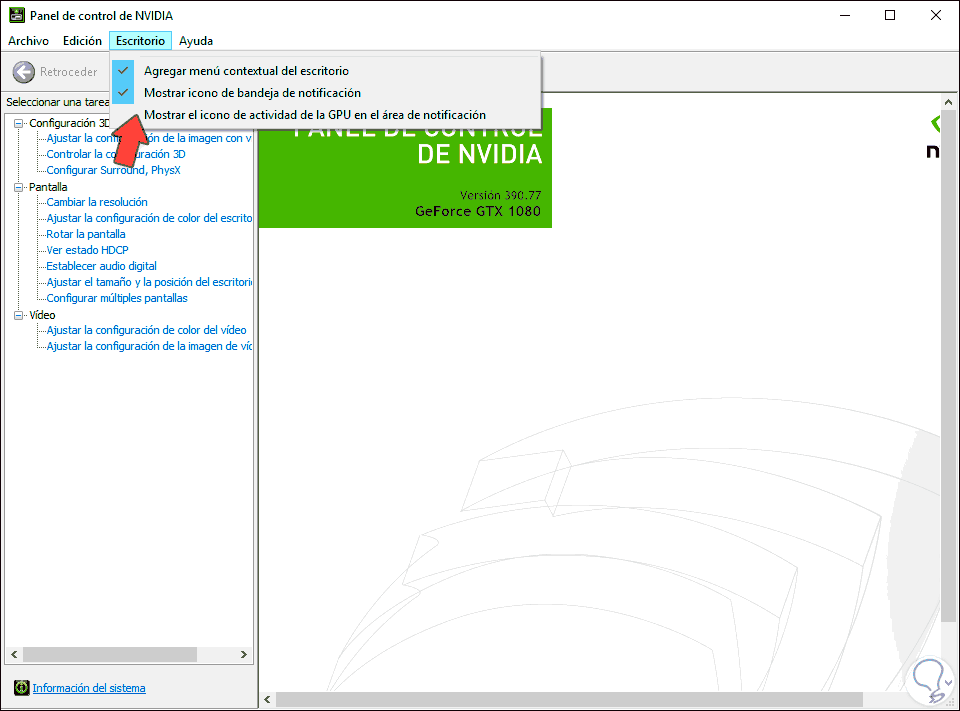Click task tree scroll left arrow
The image size is (960, 711).
point(13,655)
